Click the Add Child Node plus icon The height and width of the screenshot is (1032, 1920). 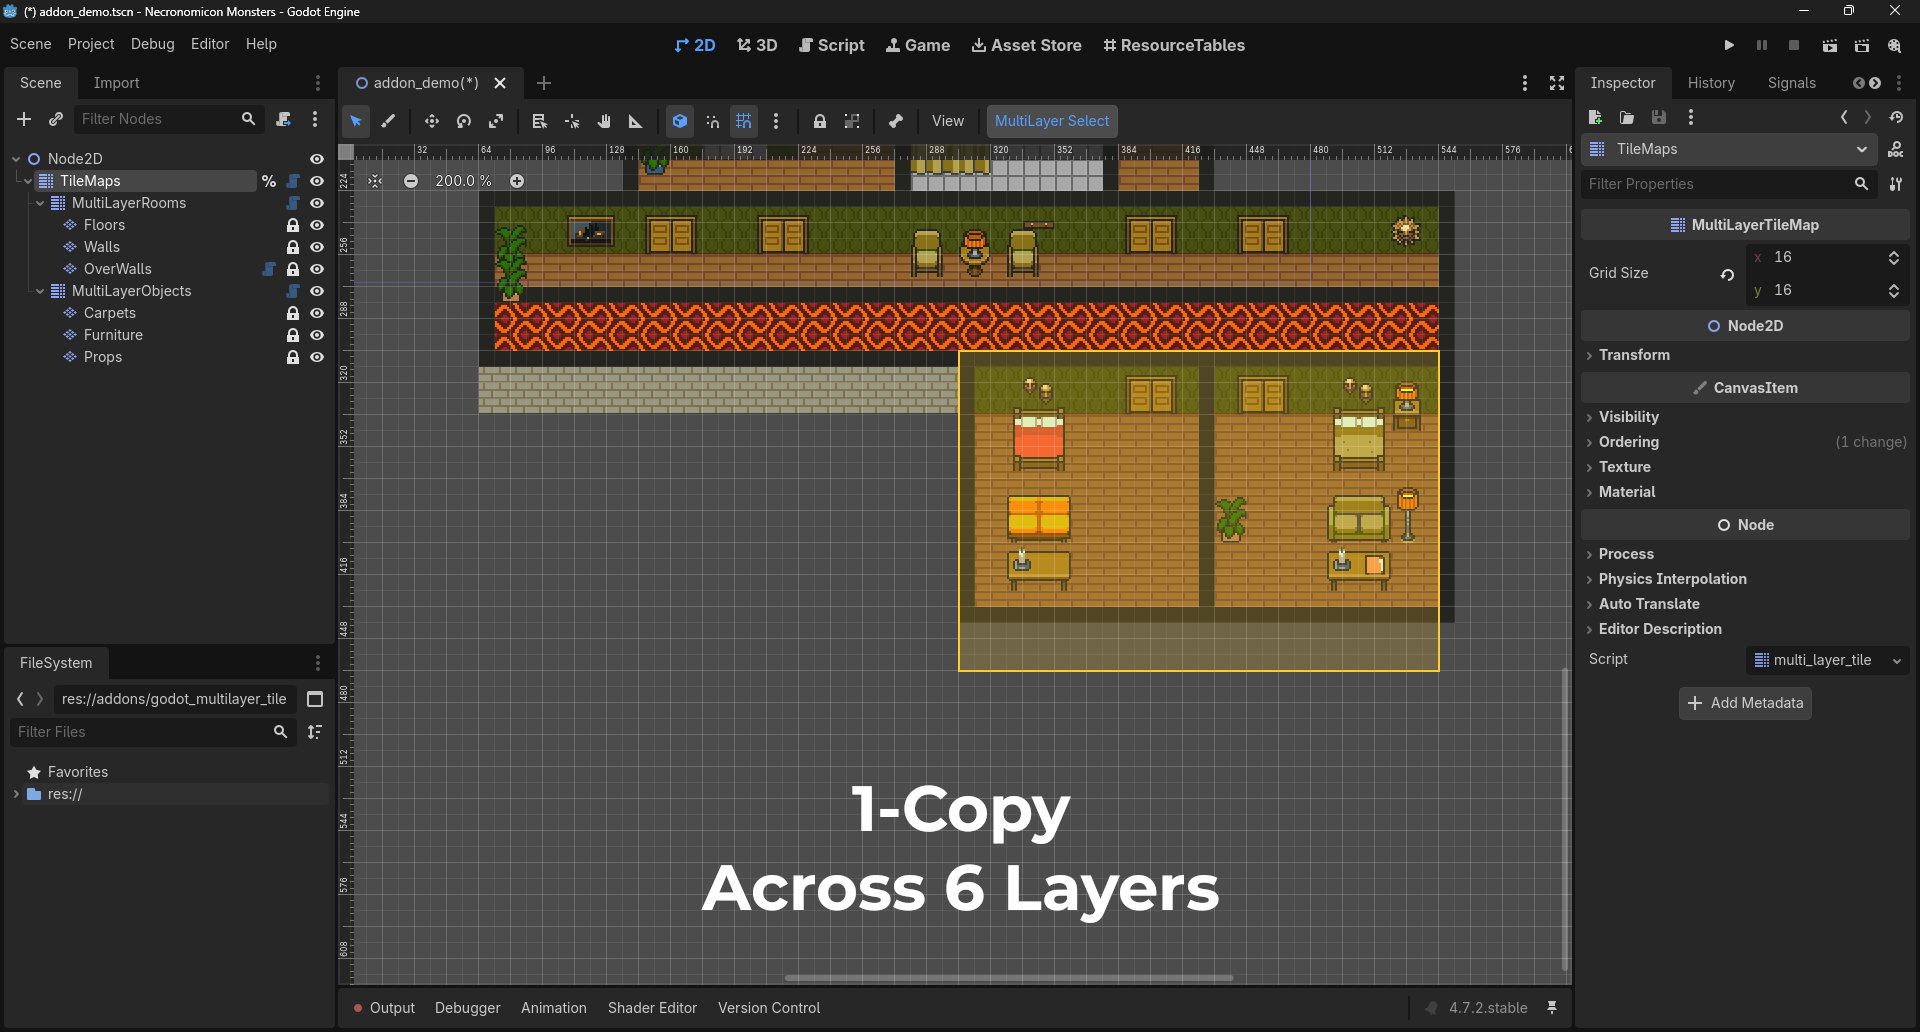[24, 119]
